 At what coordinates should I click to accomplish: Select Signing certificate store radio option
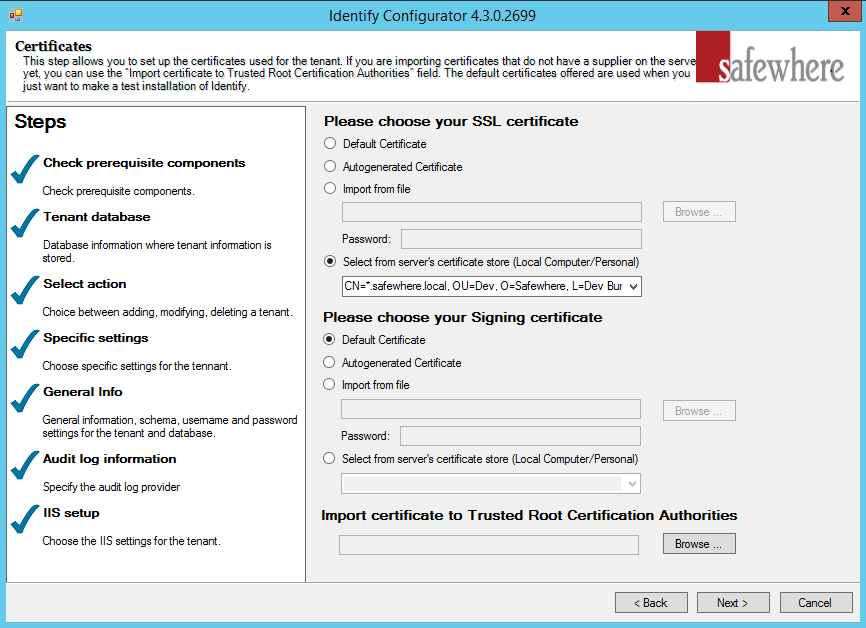click(x=329, y=458)
